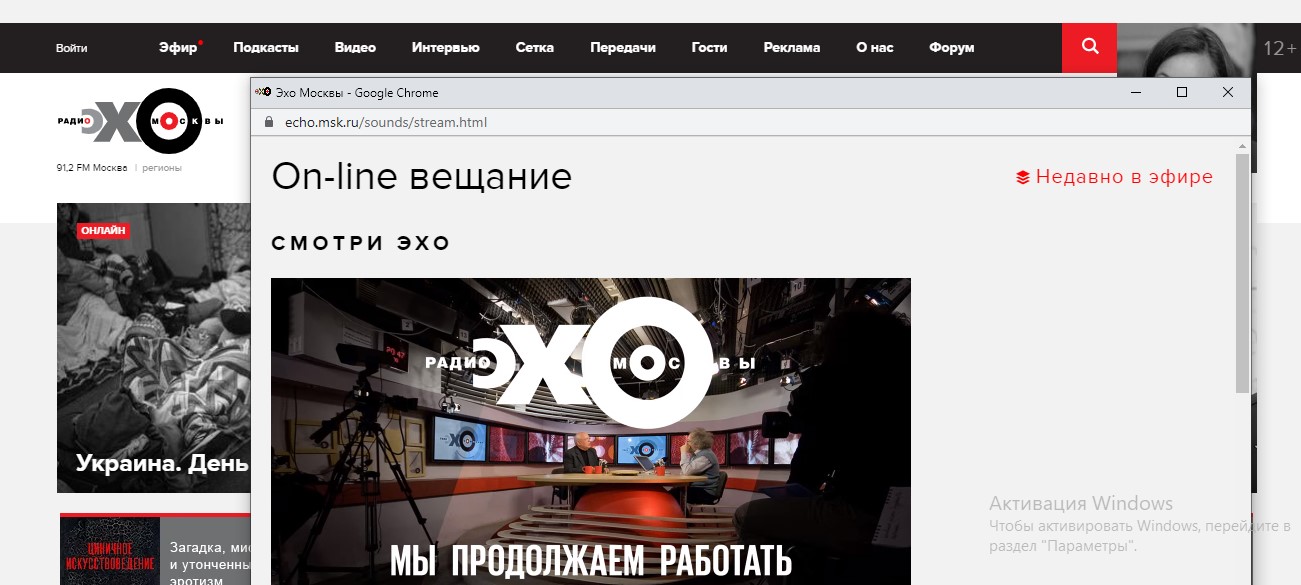Click the red search magnifier icon
The width and height of the screenshot is (1301, 585).
click(x=1089, y=47)
